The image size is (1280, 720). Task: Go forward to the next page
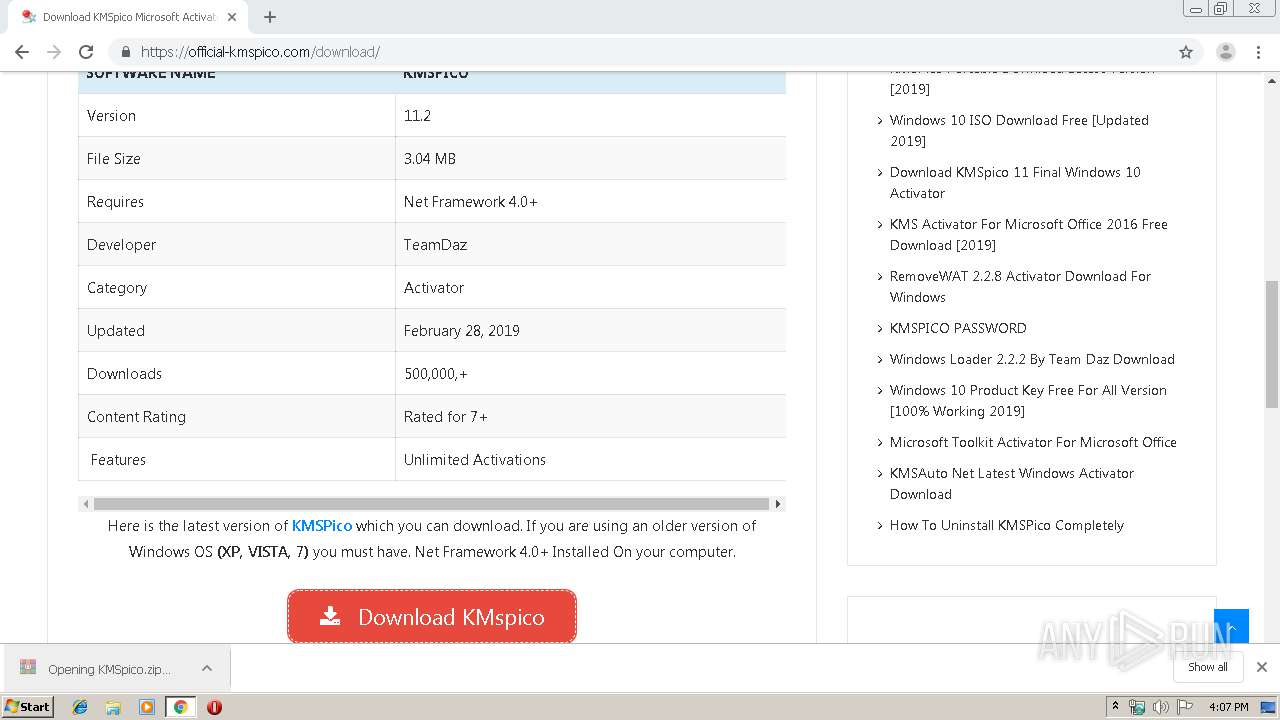[x=54, y=52]
